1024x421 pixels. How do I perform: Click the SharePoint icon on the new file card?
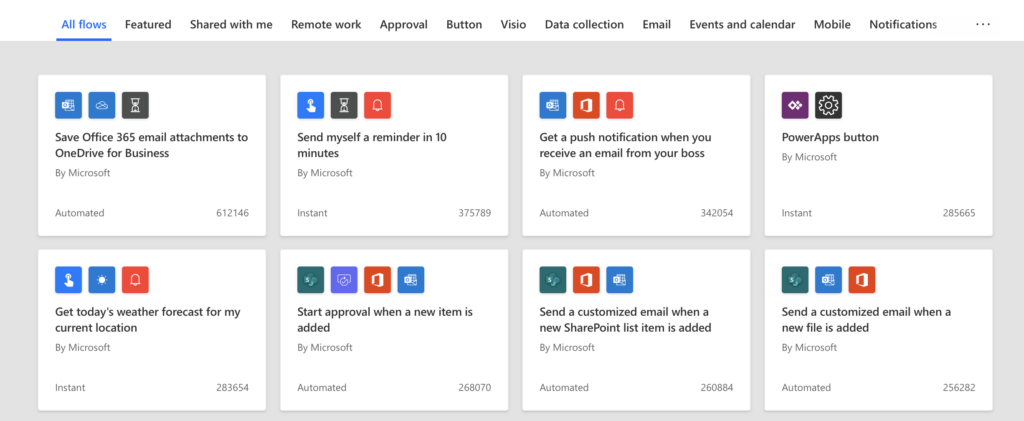coord(795,280)
